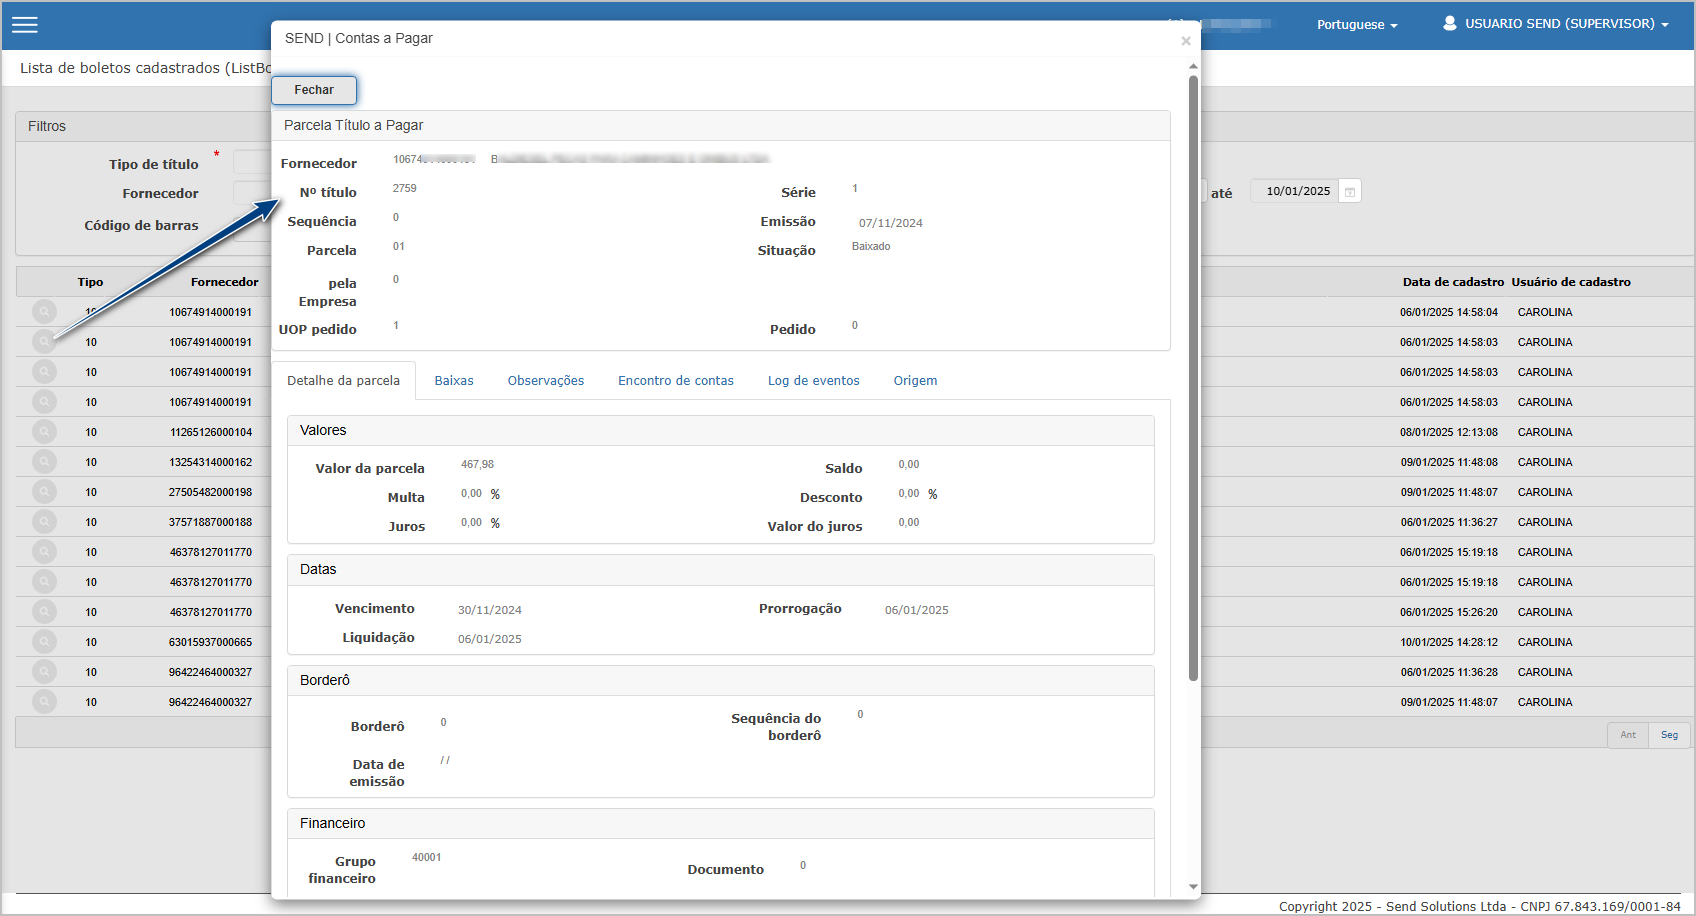Viewport: 1696px width, 916px height.
Task: Click the dialog scrollbar down arrow
Action: pyautogui.click(x=1193, y=887)
